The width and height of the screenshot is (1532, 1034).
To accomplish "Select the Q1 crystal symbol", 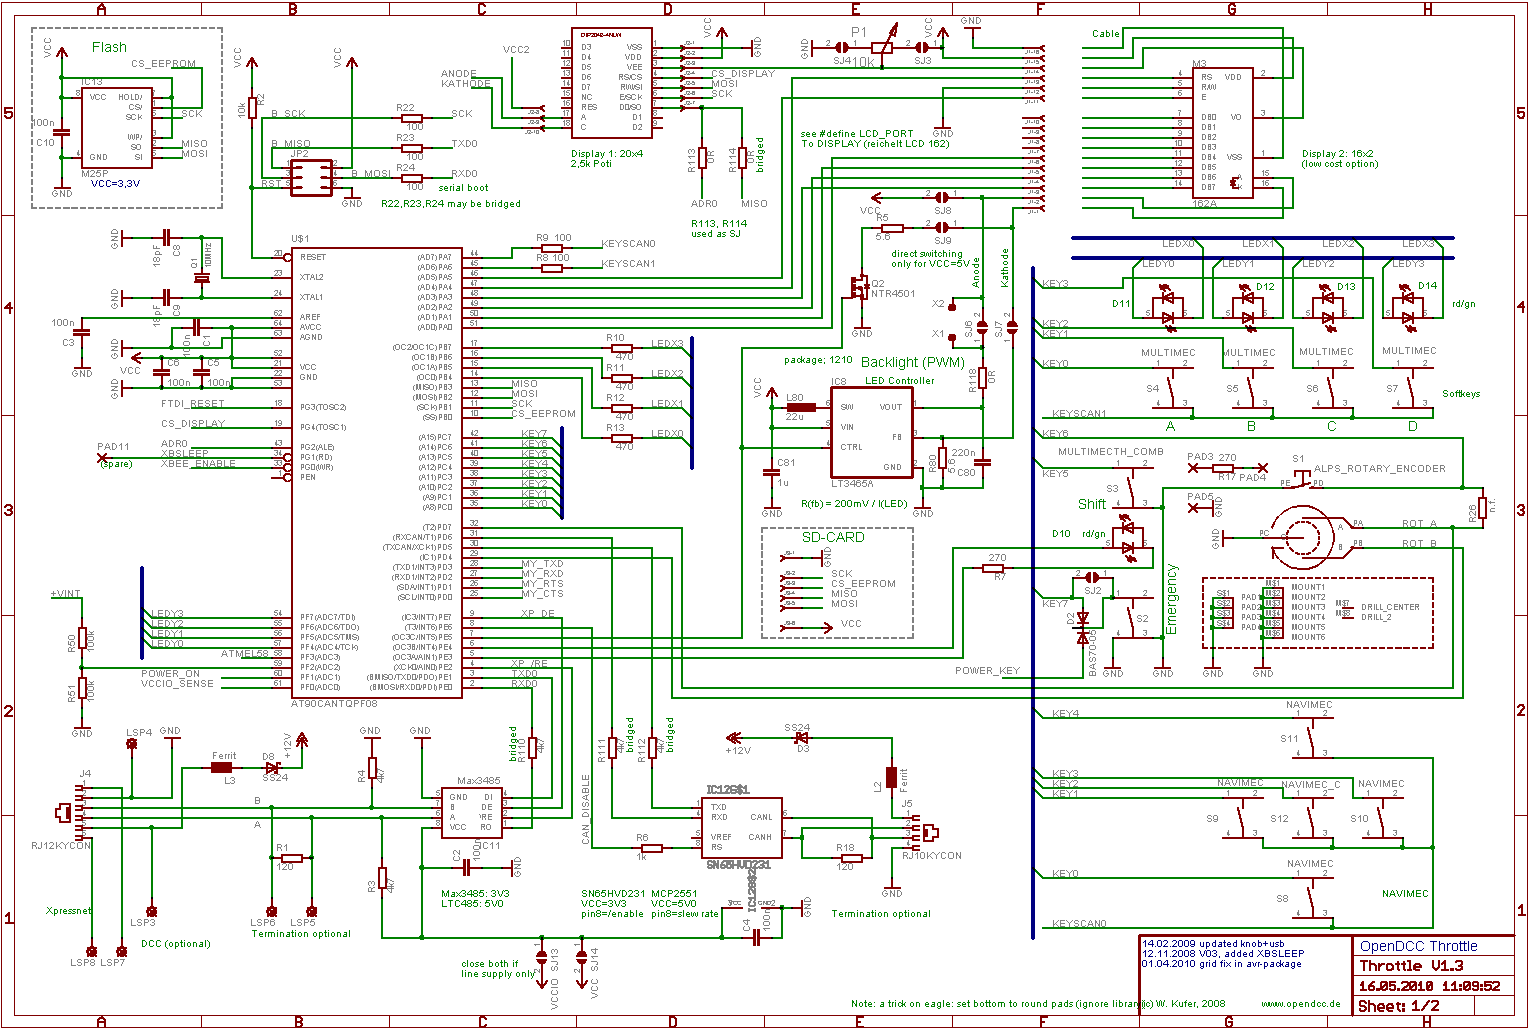I will click(201, 279).
